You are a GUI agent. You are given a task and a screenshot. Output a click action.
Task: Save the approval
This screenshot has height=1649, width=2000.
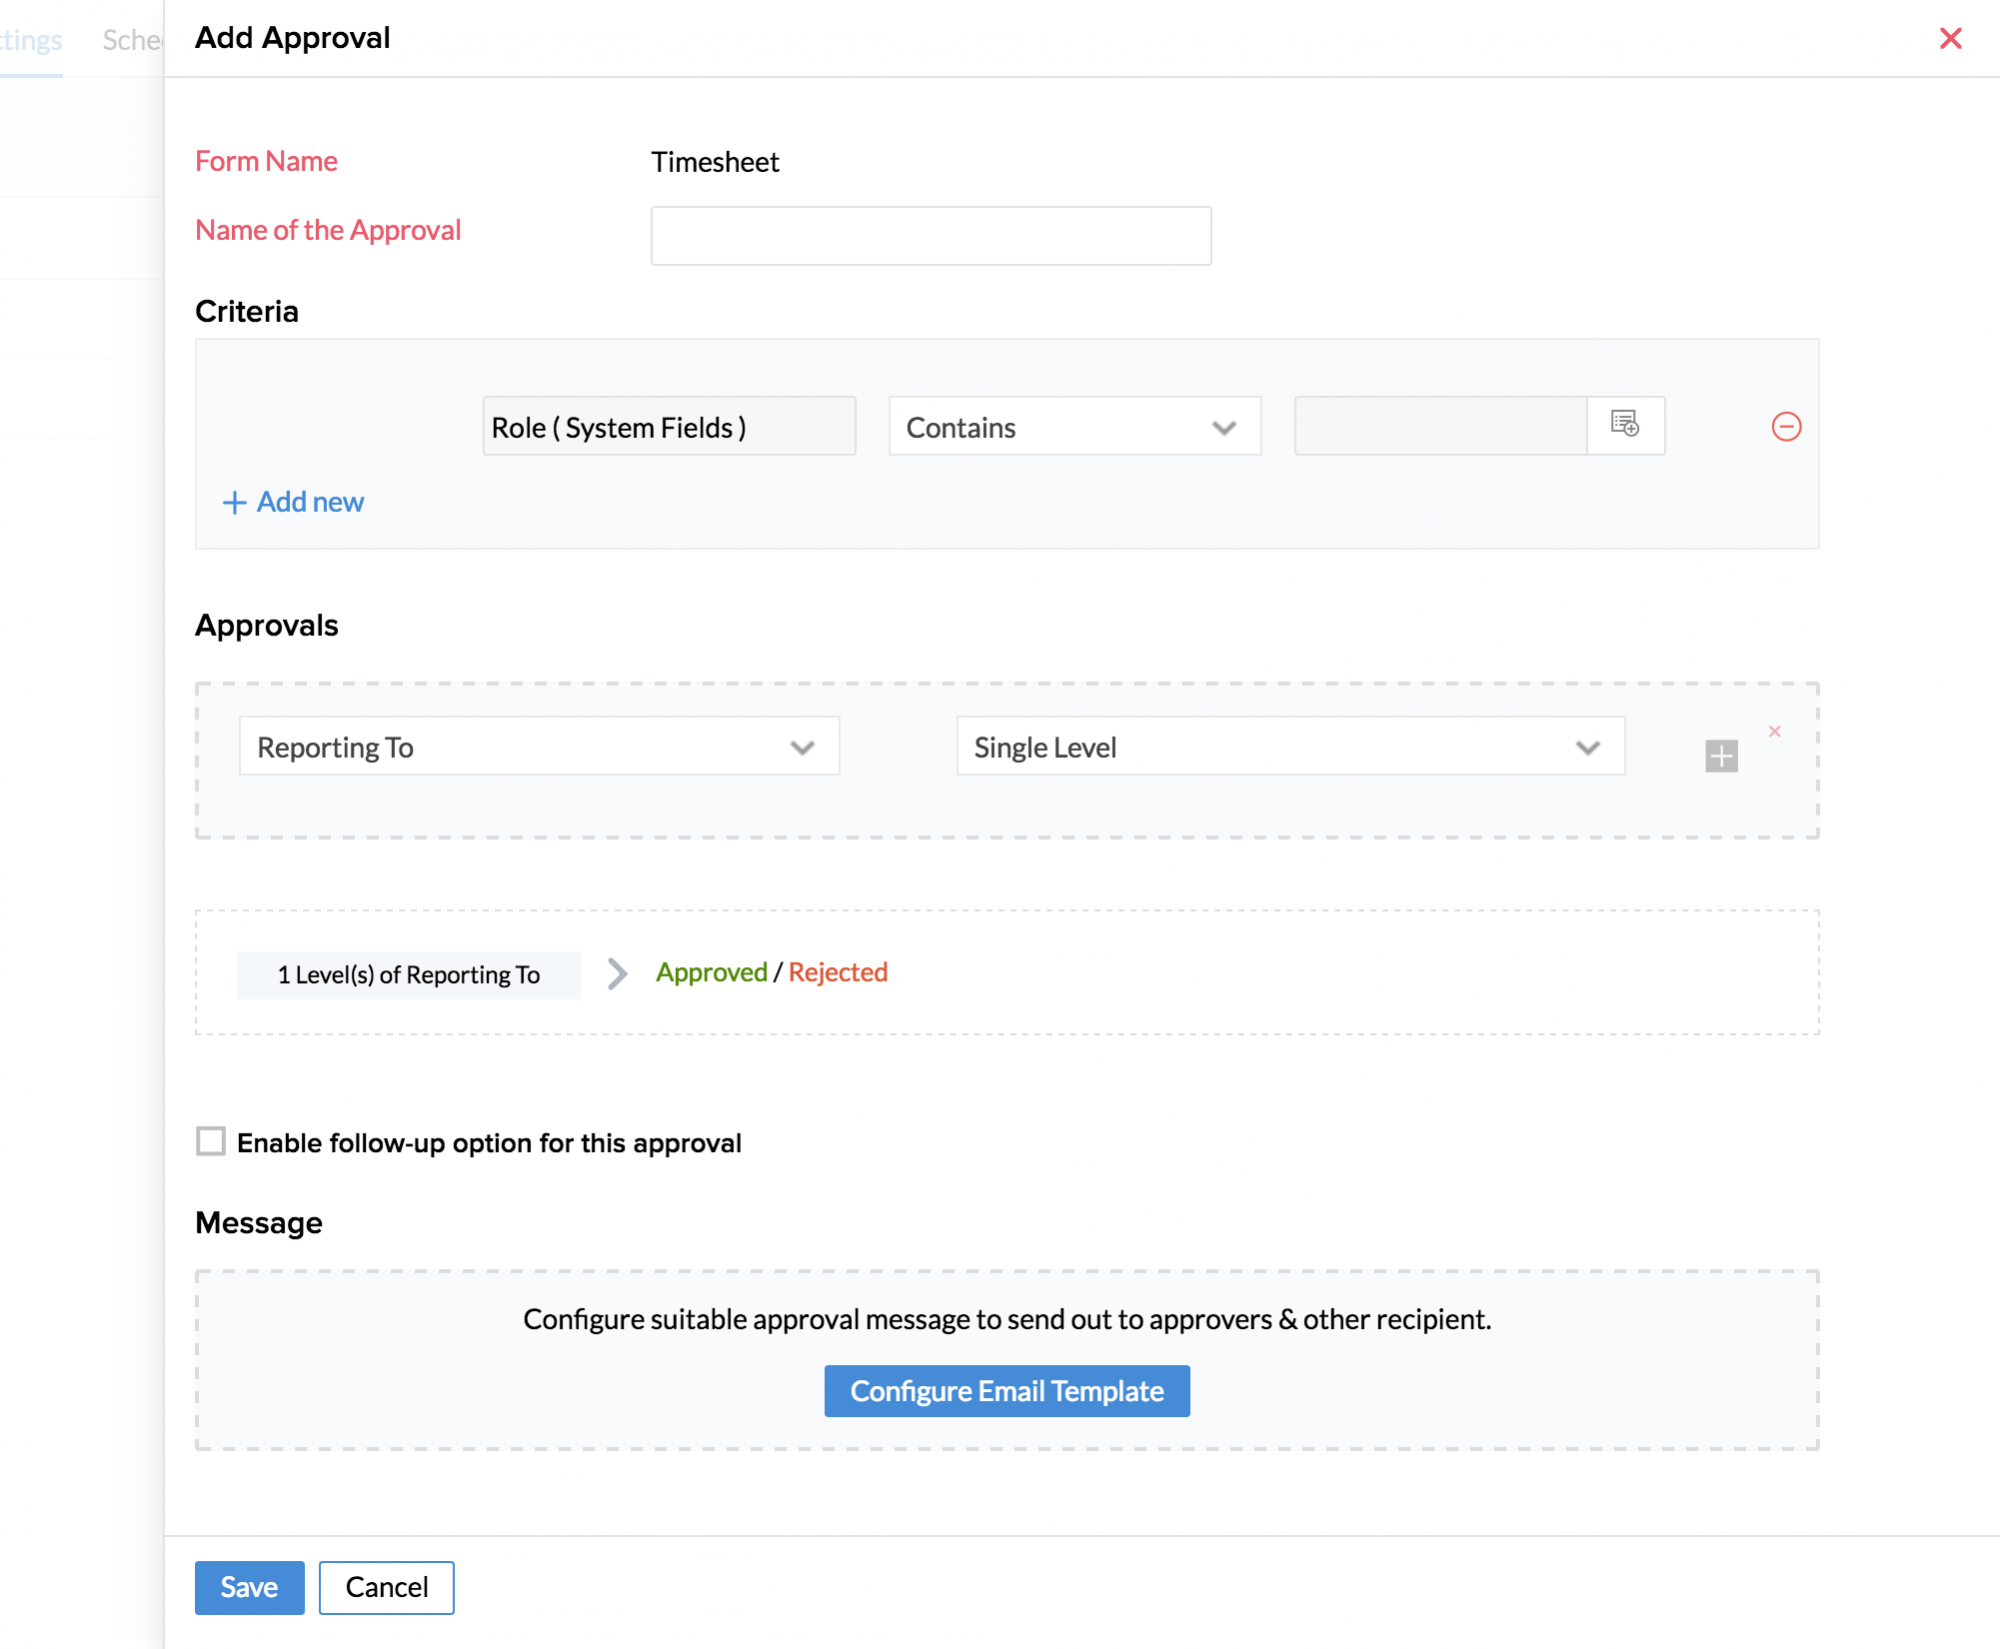[249, 1587]
